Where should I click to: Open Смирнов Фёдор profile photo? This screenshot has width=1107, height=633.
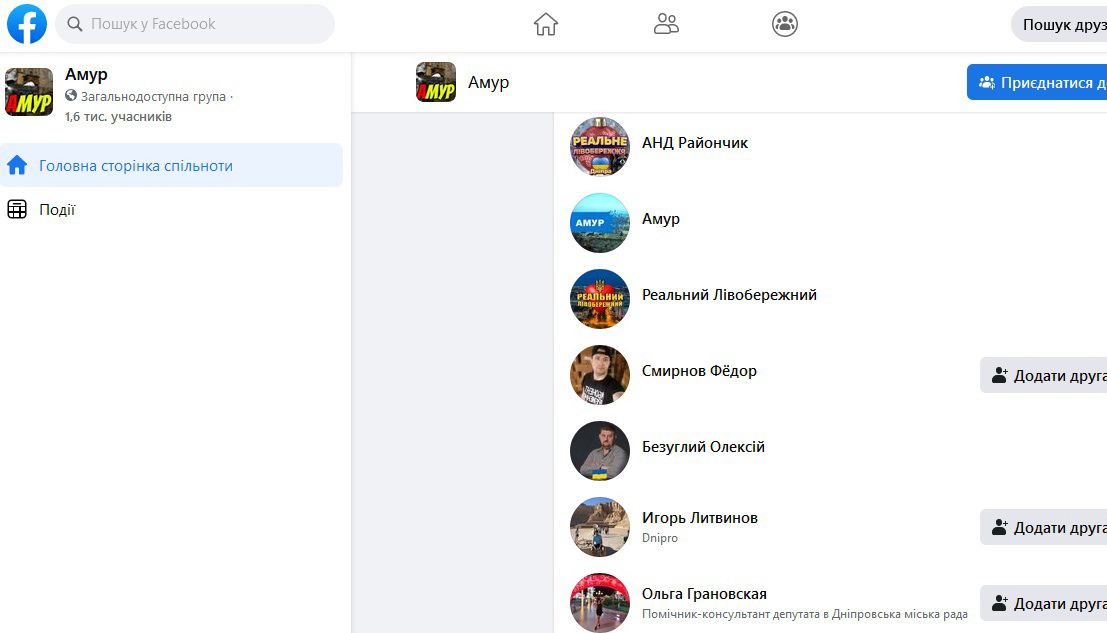click(x=599, y=375)
